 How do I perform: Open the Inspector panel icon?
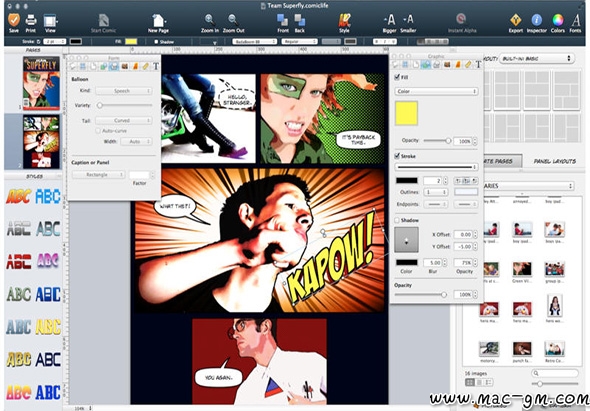(x=536, y=20)
